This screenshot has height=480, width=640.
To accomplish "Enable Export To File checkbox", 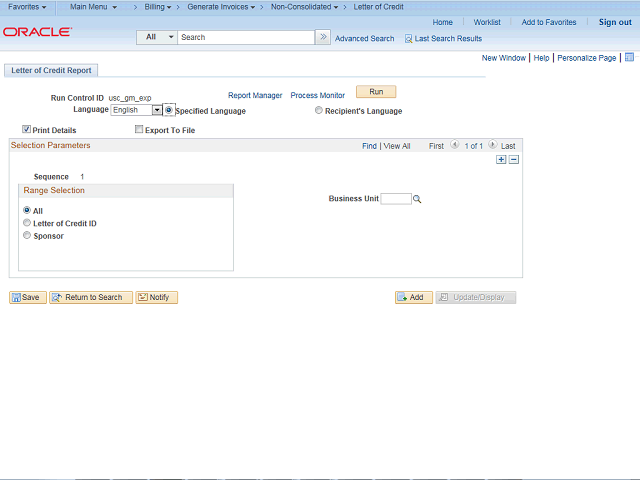I will 139,129.
